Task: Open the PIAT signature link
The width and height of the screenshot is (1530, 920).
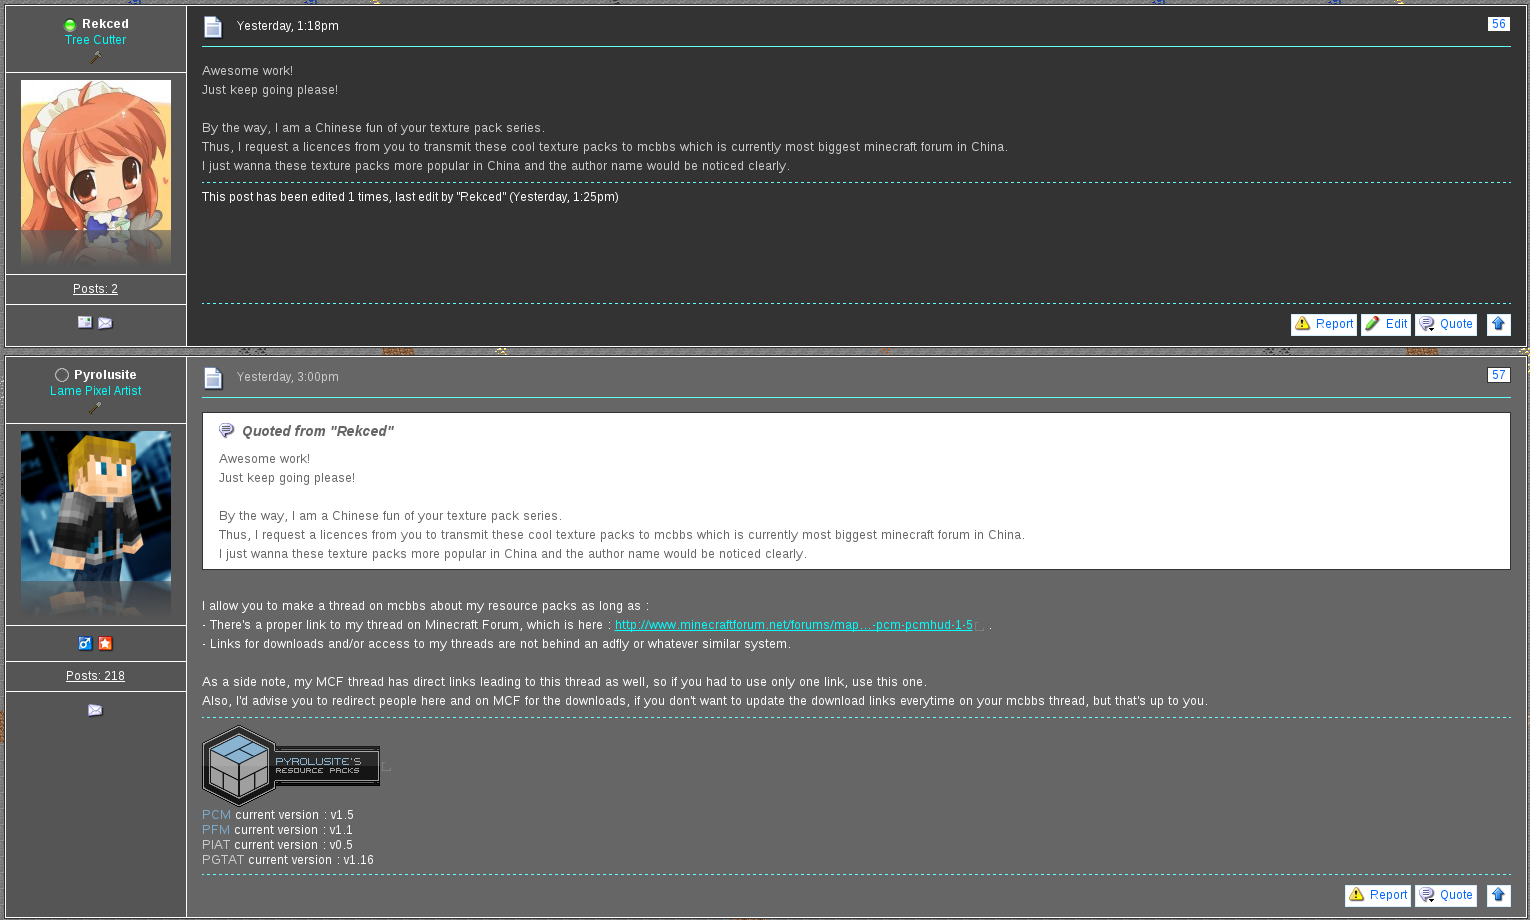Action: point(216,845)
